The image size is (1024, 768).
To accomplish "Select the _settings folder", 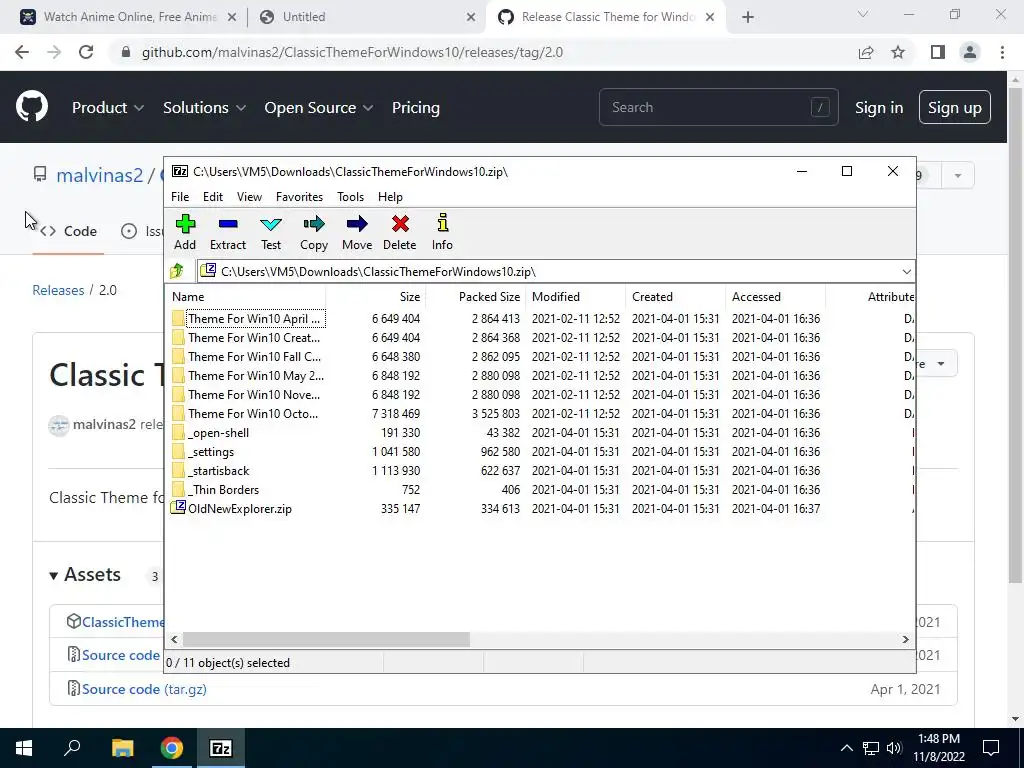I will 210,451.
